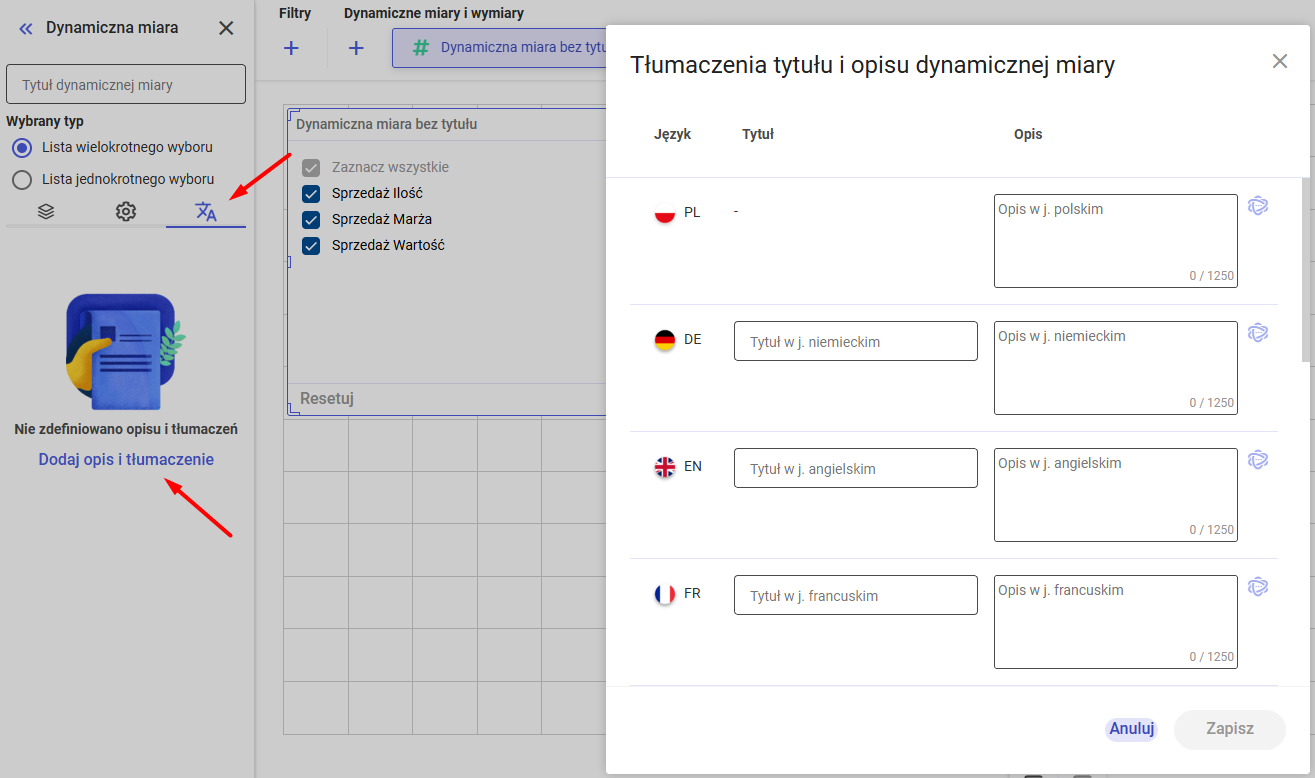Toggle the Sprzedaż Marża checkbox
This screenshot has height=778, width=1315.
[x=311, y=219]
